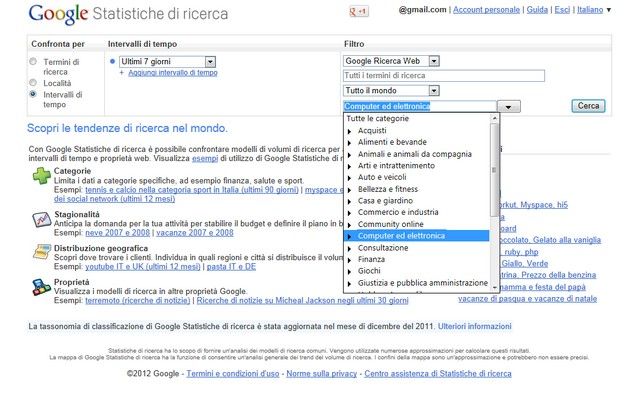Image resolution: width=625 pixels, height=394 pixels.
Task: Choose highlighted Computer ed elettronica item
Action: 417,236
